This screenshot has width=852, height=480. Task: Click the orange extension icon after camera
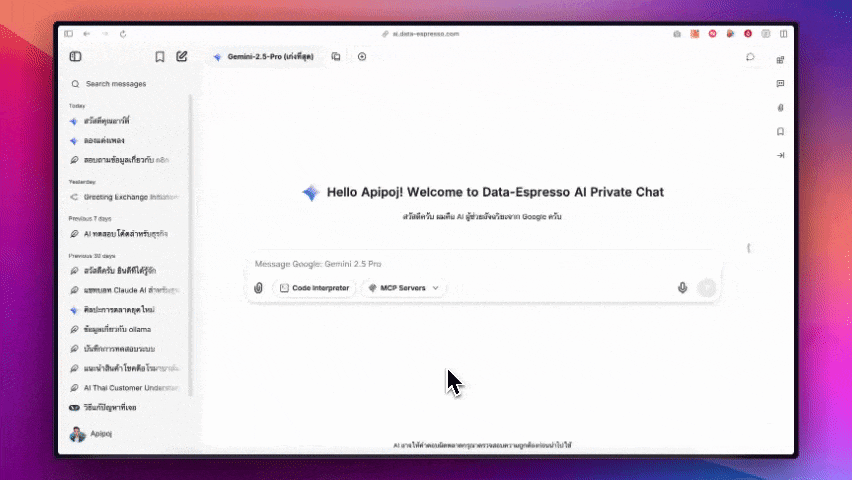pos(695,34)
